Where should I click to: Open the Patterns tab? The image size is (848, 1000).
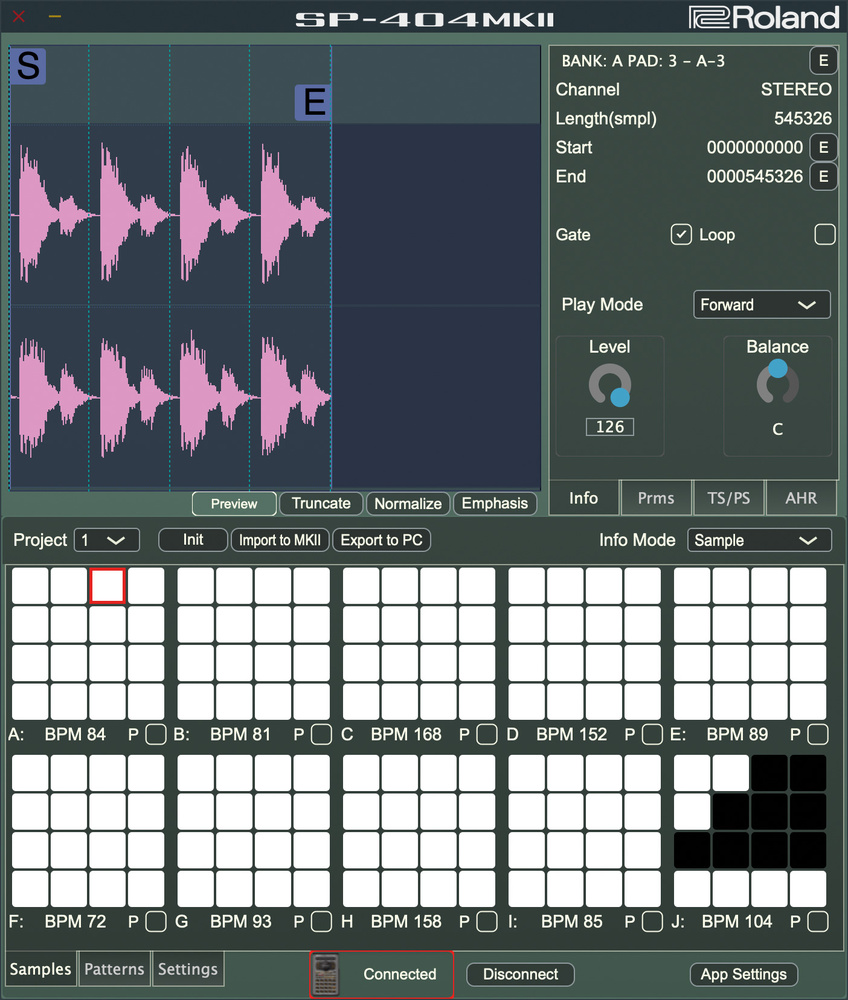[114, 969]
